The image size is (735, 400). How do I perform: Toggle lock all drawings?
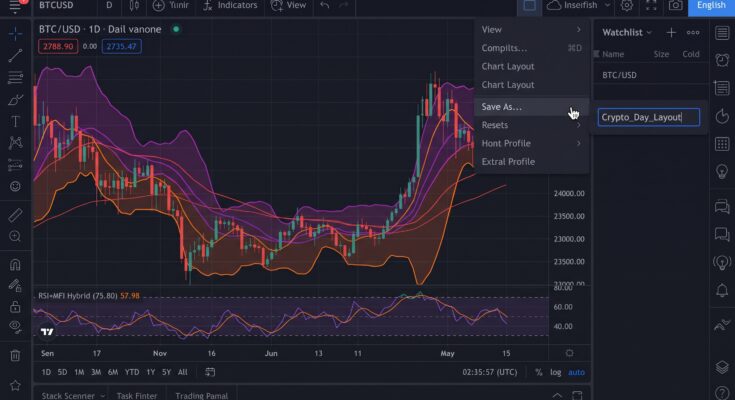tap(15, 307)
